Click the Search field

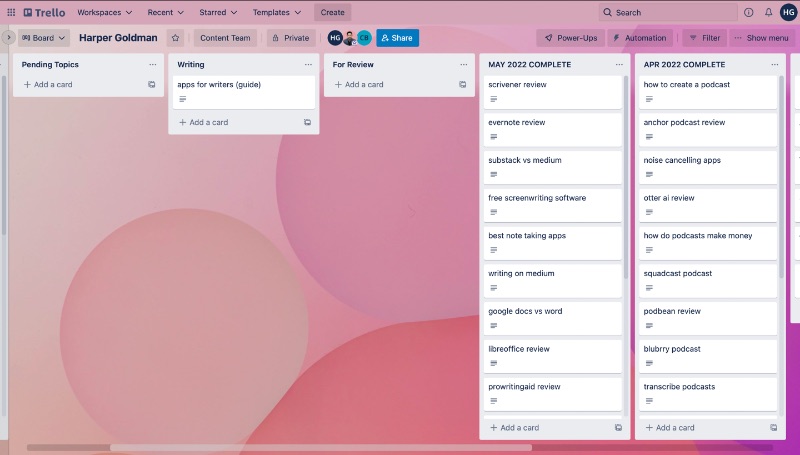tap(668, 12)
